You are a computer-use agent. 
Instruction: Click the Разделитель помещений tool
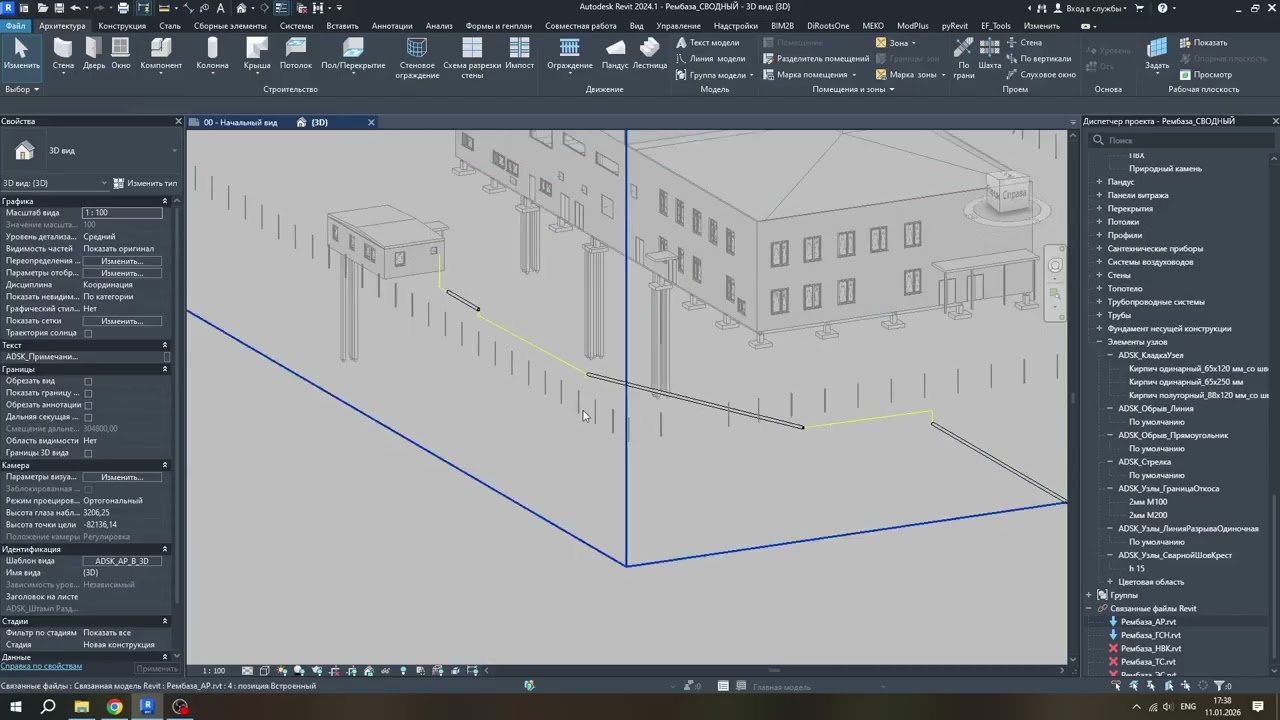coord(816,59)
